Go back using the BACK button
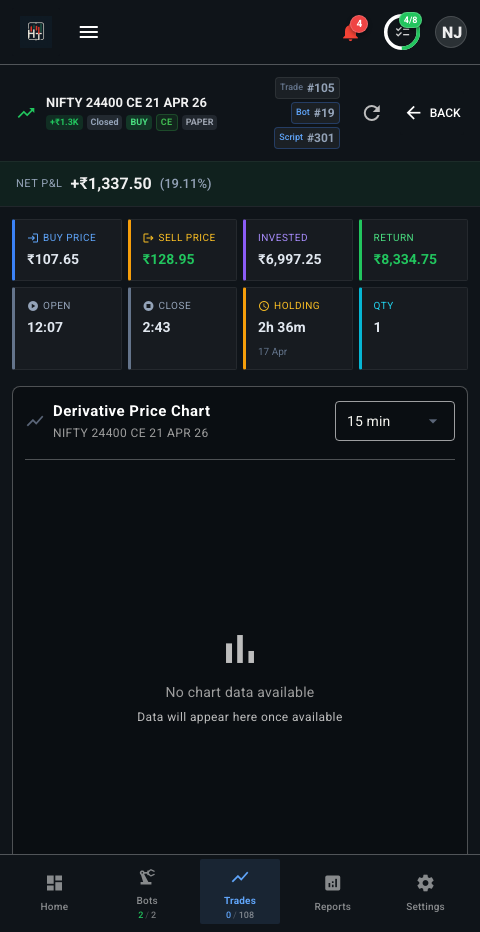Viewport: 480px width, 932px height. tap(433, 113)
